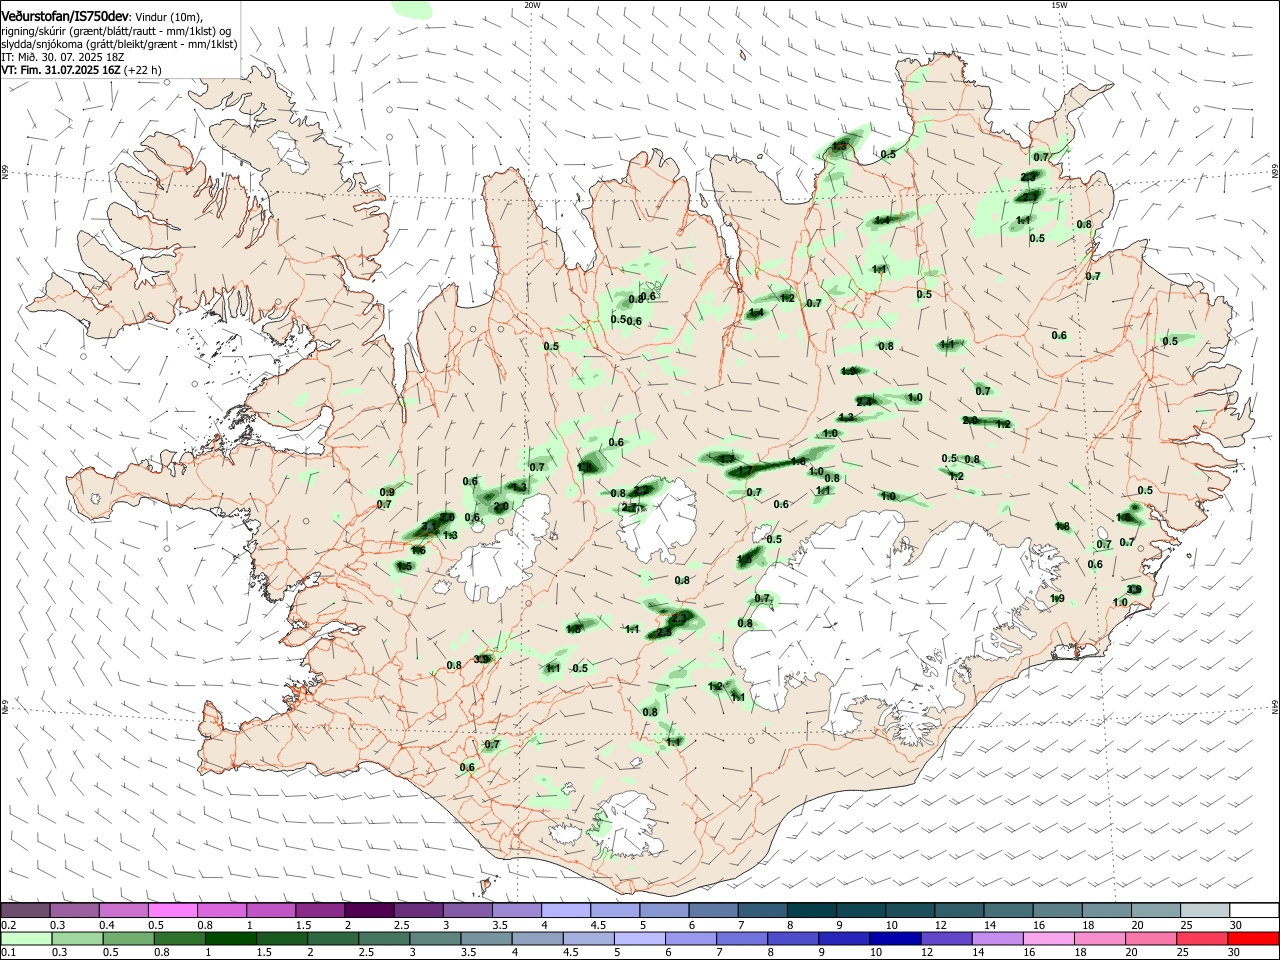The height and width of the screenshot is (960, 1280).
Task: Click the 0.4 label of the snow scale
Action: pos(107,925)
